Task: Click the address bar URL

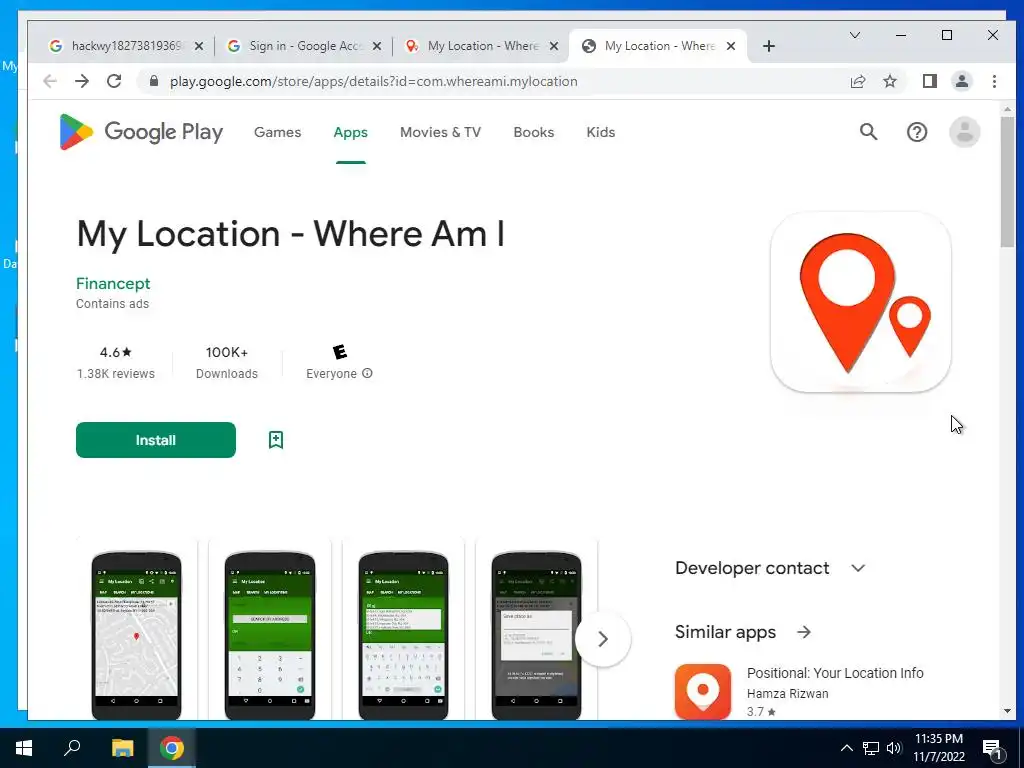Action: point(374,81)
